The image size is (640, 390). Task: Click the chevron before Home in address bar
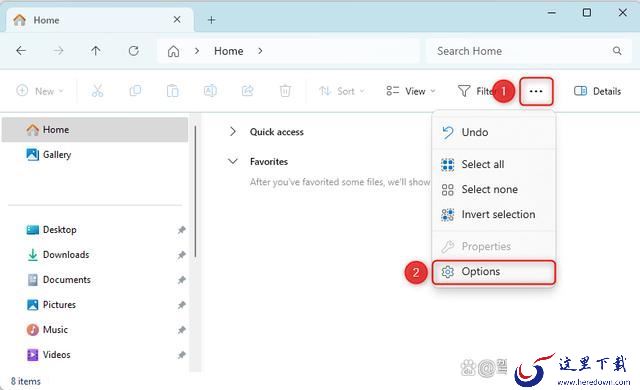click(197, 51)
